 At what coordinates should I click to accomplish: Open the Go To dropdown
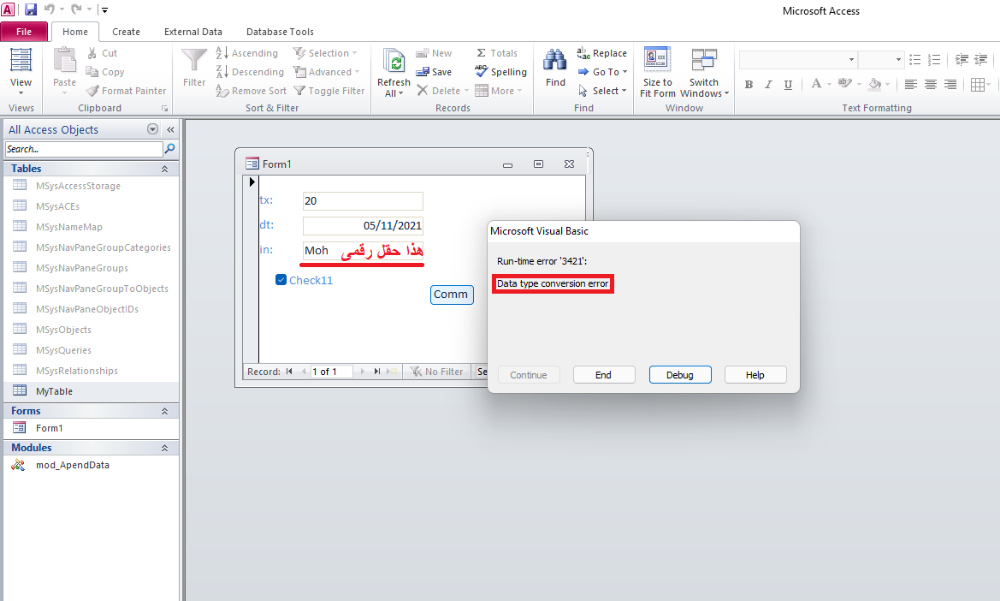(602, 71)
